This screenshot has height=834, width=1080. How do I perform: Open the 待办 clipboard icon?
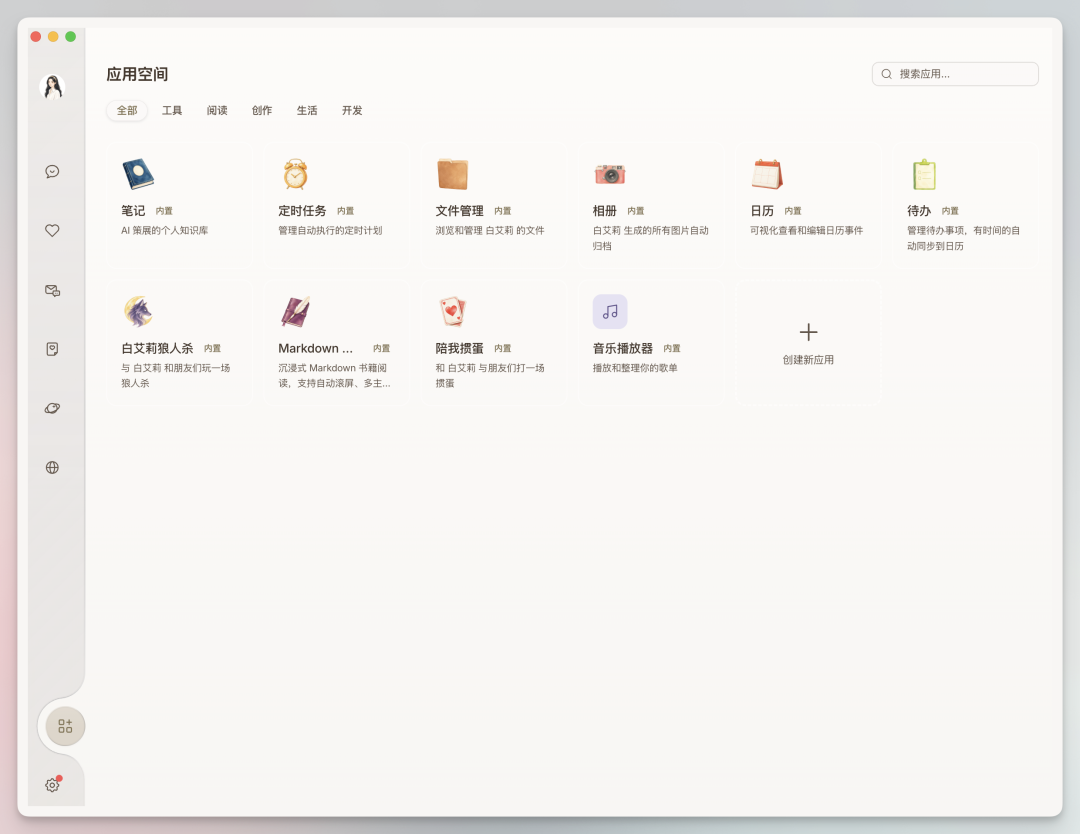click(924, 174)
